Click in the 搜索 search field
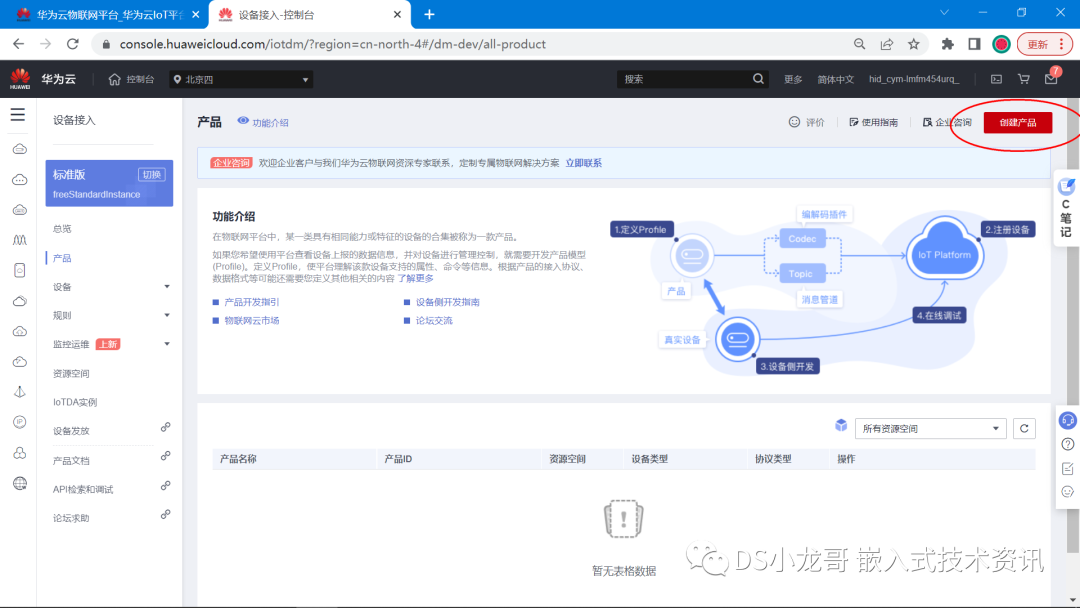 coord(690,77)
